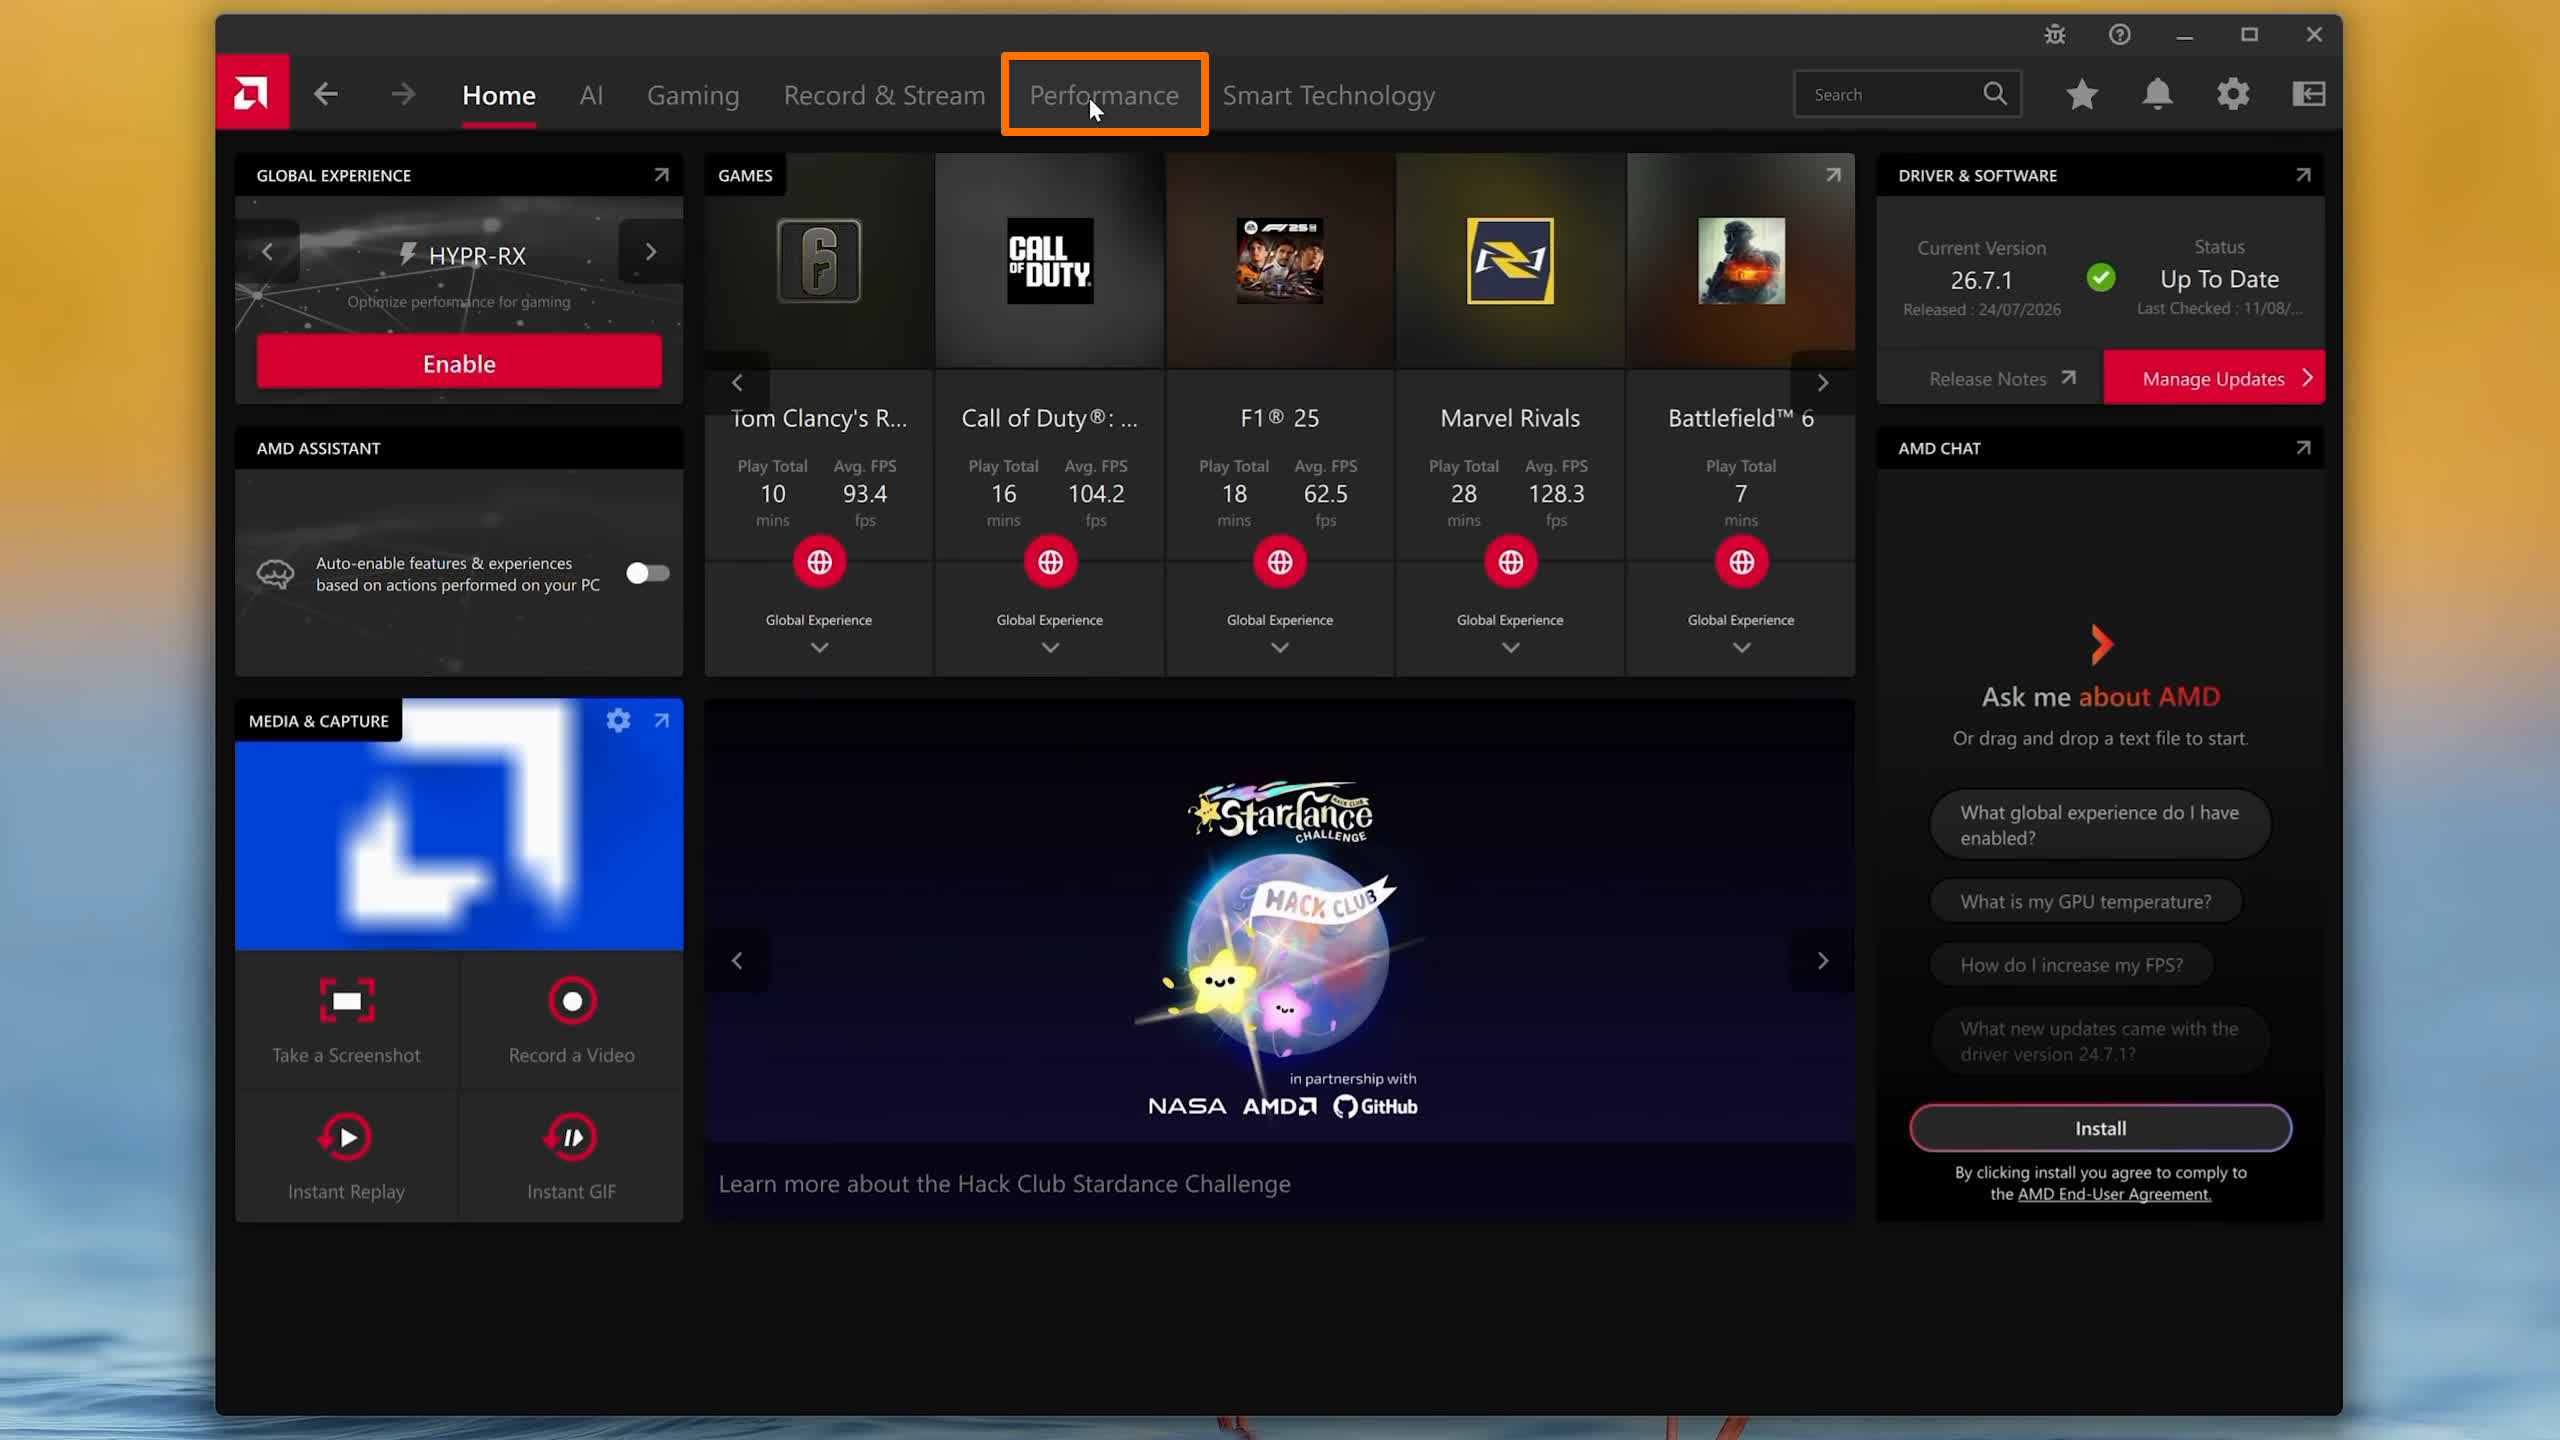Expand the Driver & Software panel arrow

click(x=2303, y=175)
